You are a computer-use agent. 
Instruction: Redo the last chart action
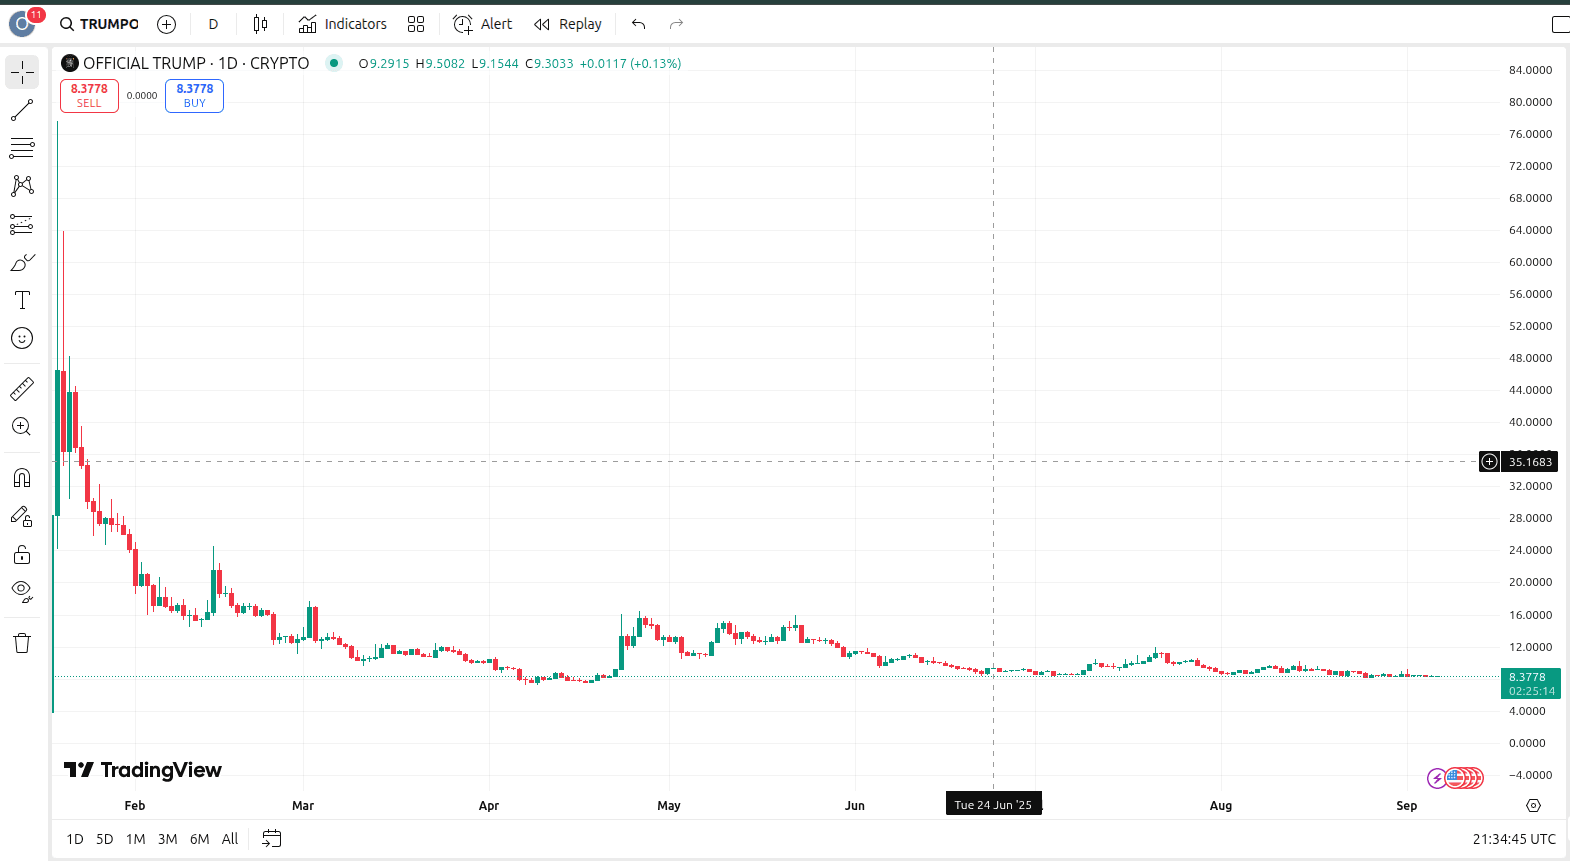pyautogui.click(x=677, y=24)
